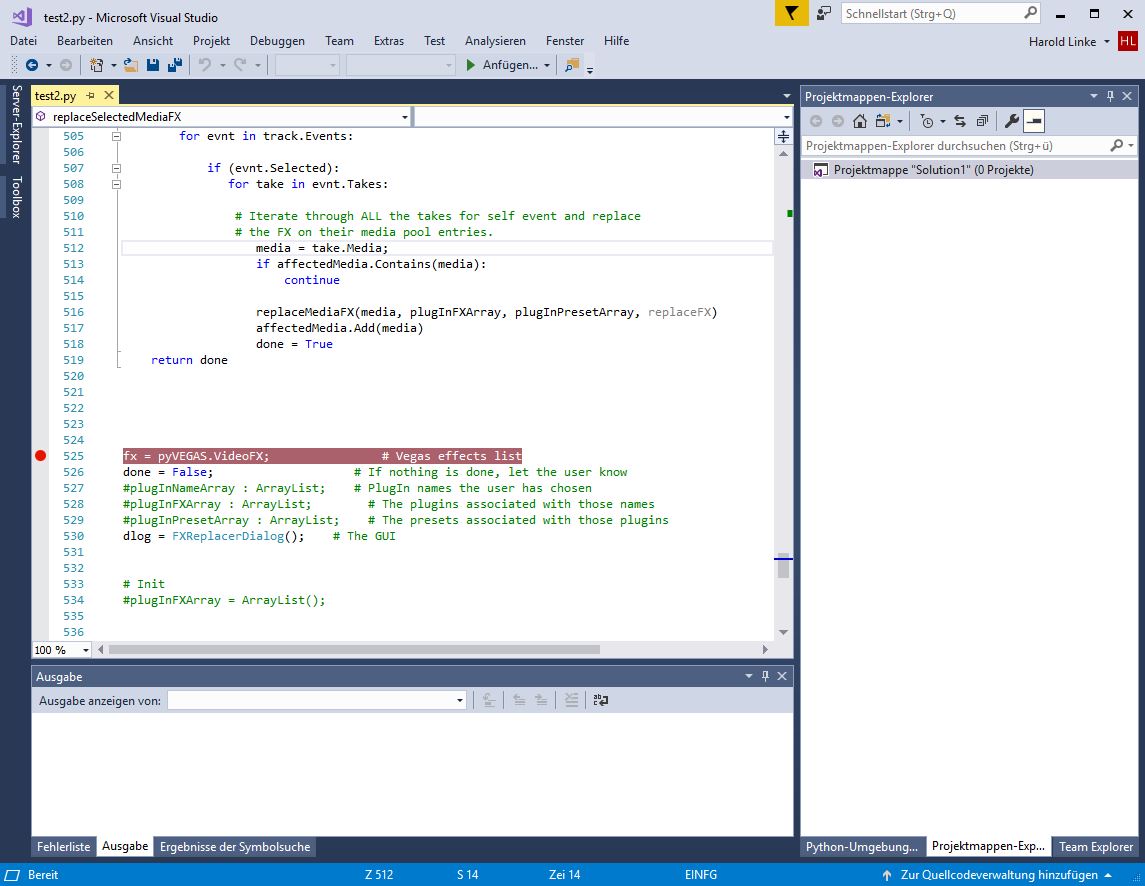
Task: Click the Save All toolbar icon
Action: pos(174,65)
